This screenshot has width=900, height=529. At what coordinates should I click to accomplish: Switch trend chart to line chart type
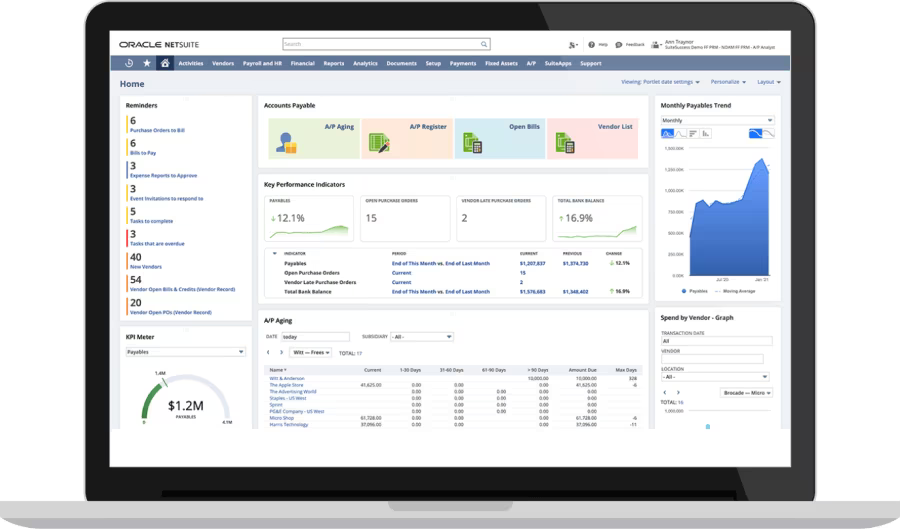coord(682,133)
